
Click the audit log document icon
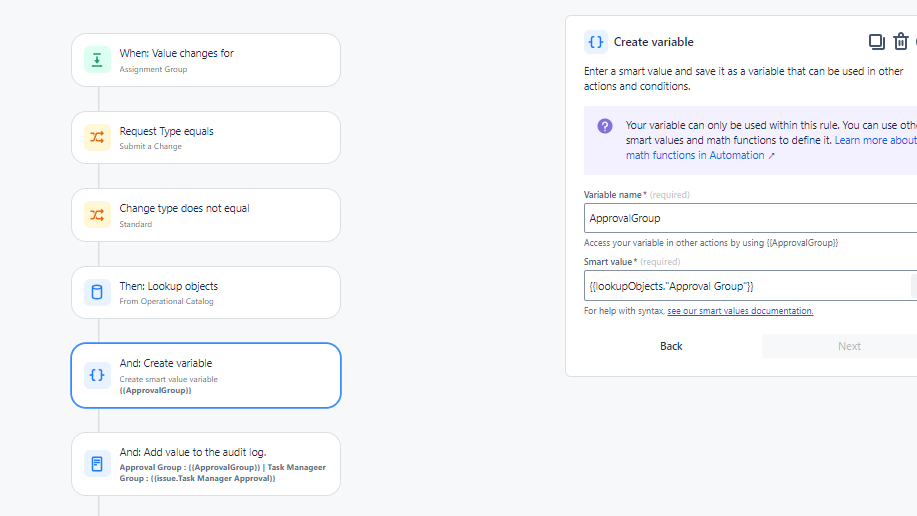pos(97,464)
